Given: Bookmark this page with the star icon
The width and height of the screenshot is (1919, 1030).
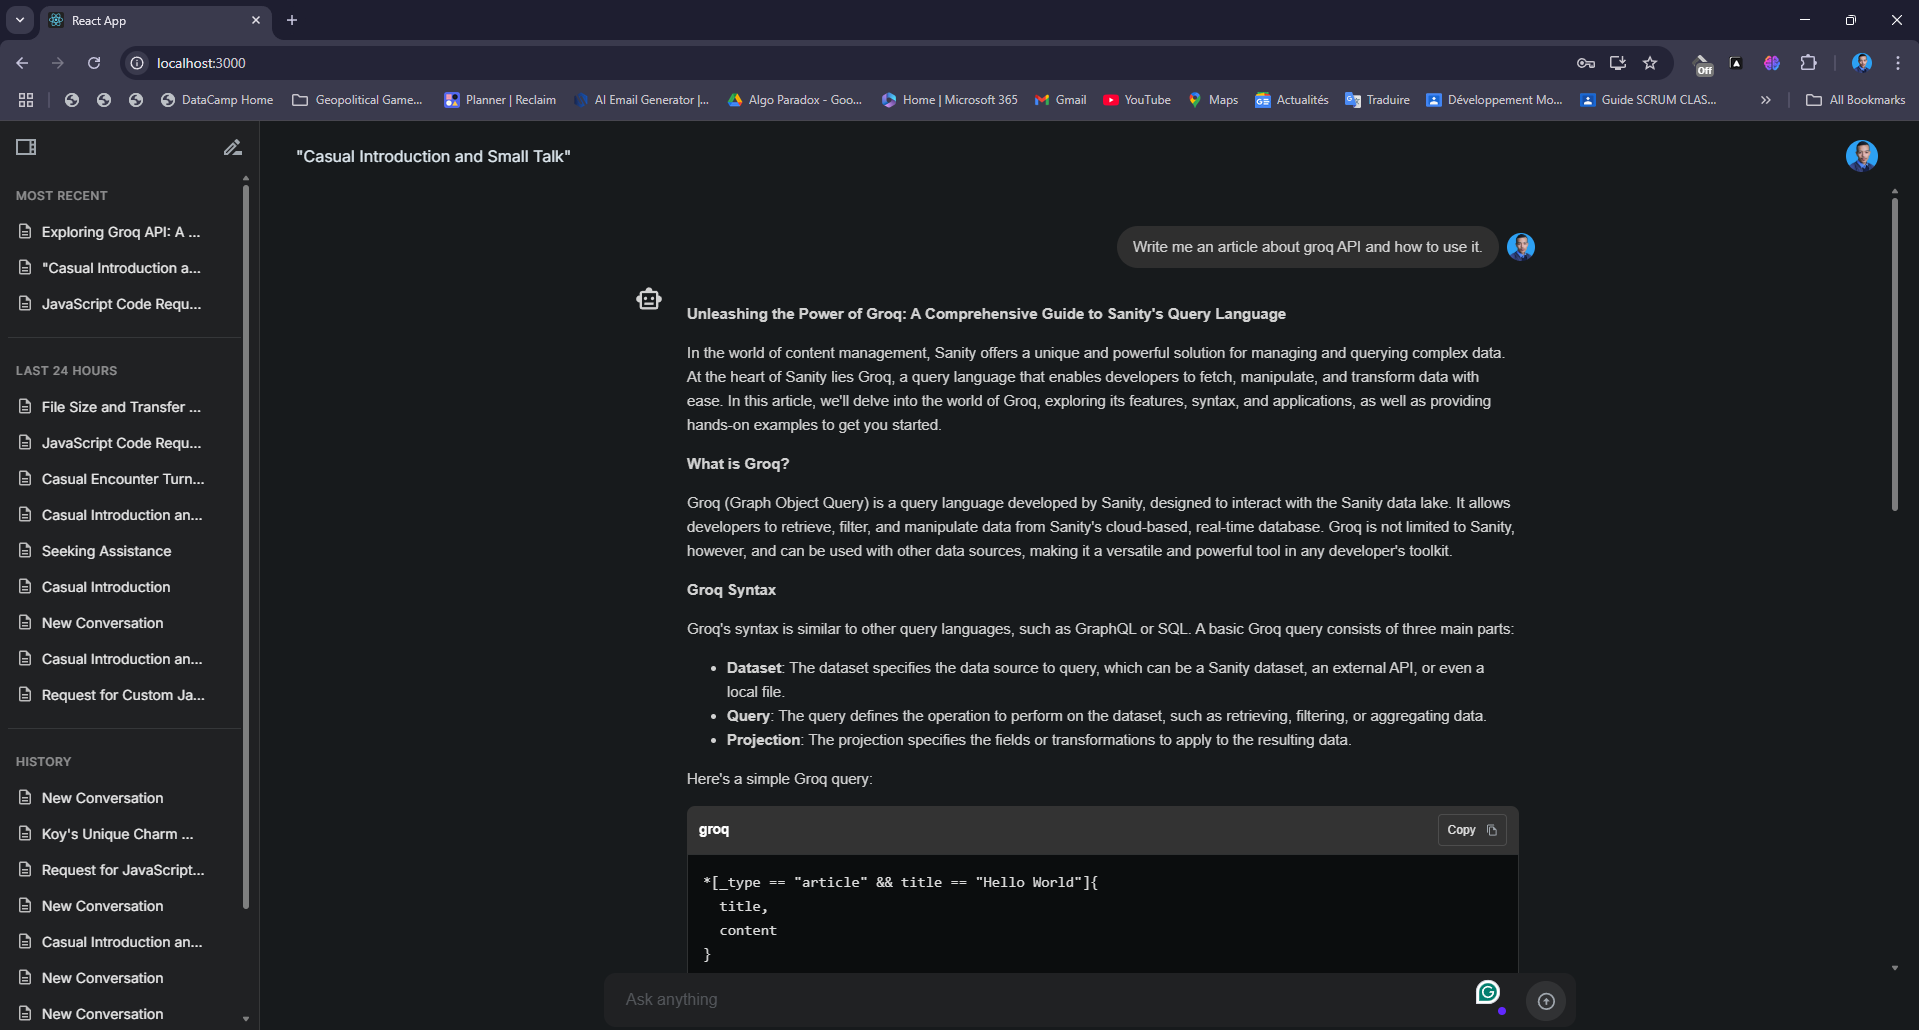Looking at the screenshot, I should click(1650, 63).
